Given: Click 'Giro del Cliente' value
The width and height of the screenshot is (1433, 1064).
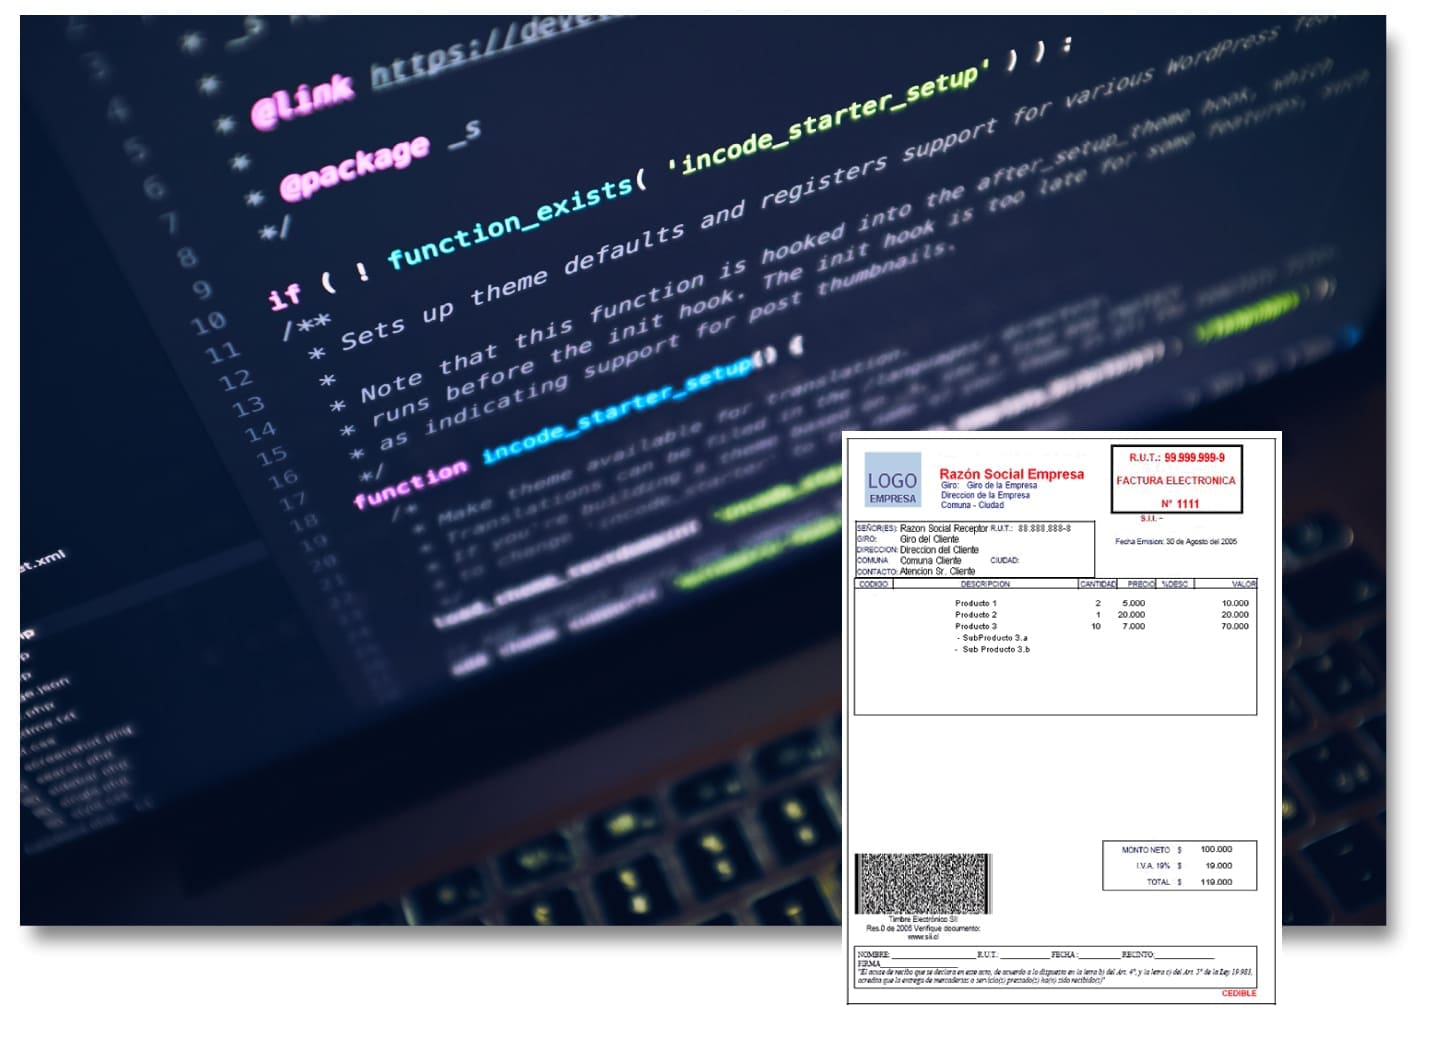Looking at the screenshot, I should (929, 539).
